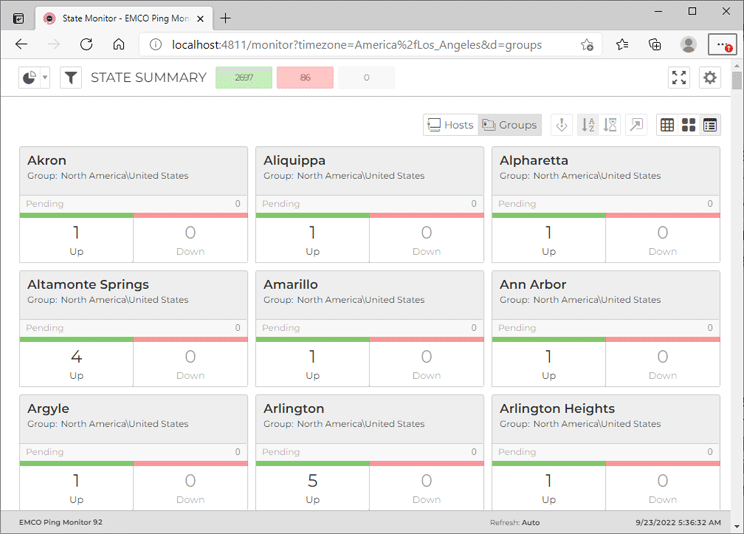Open the browser's three-dot settings menu
744x534 pixels.
721,45
